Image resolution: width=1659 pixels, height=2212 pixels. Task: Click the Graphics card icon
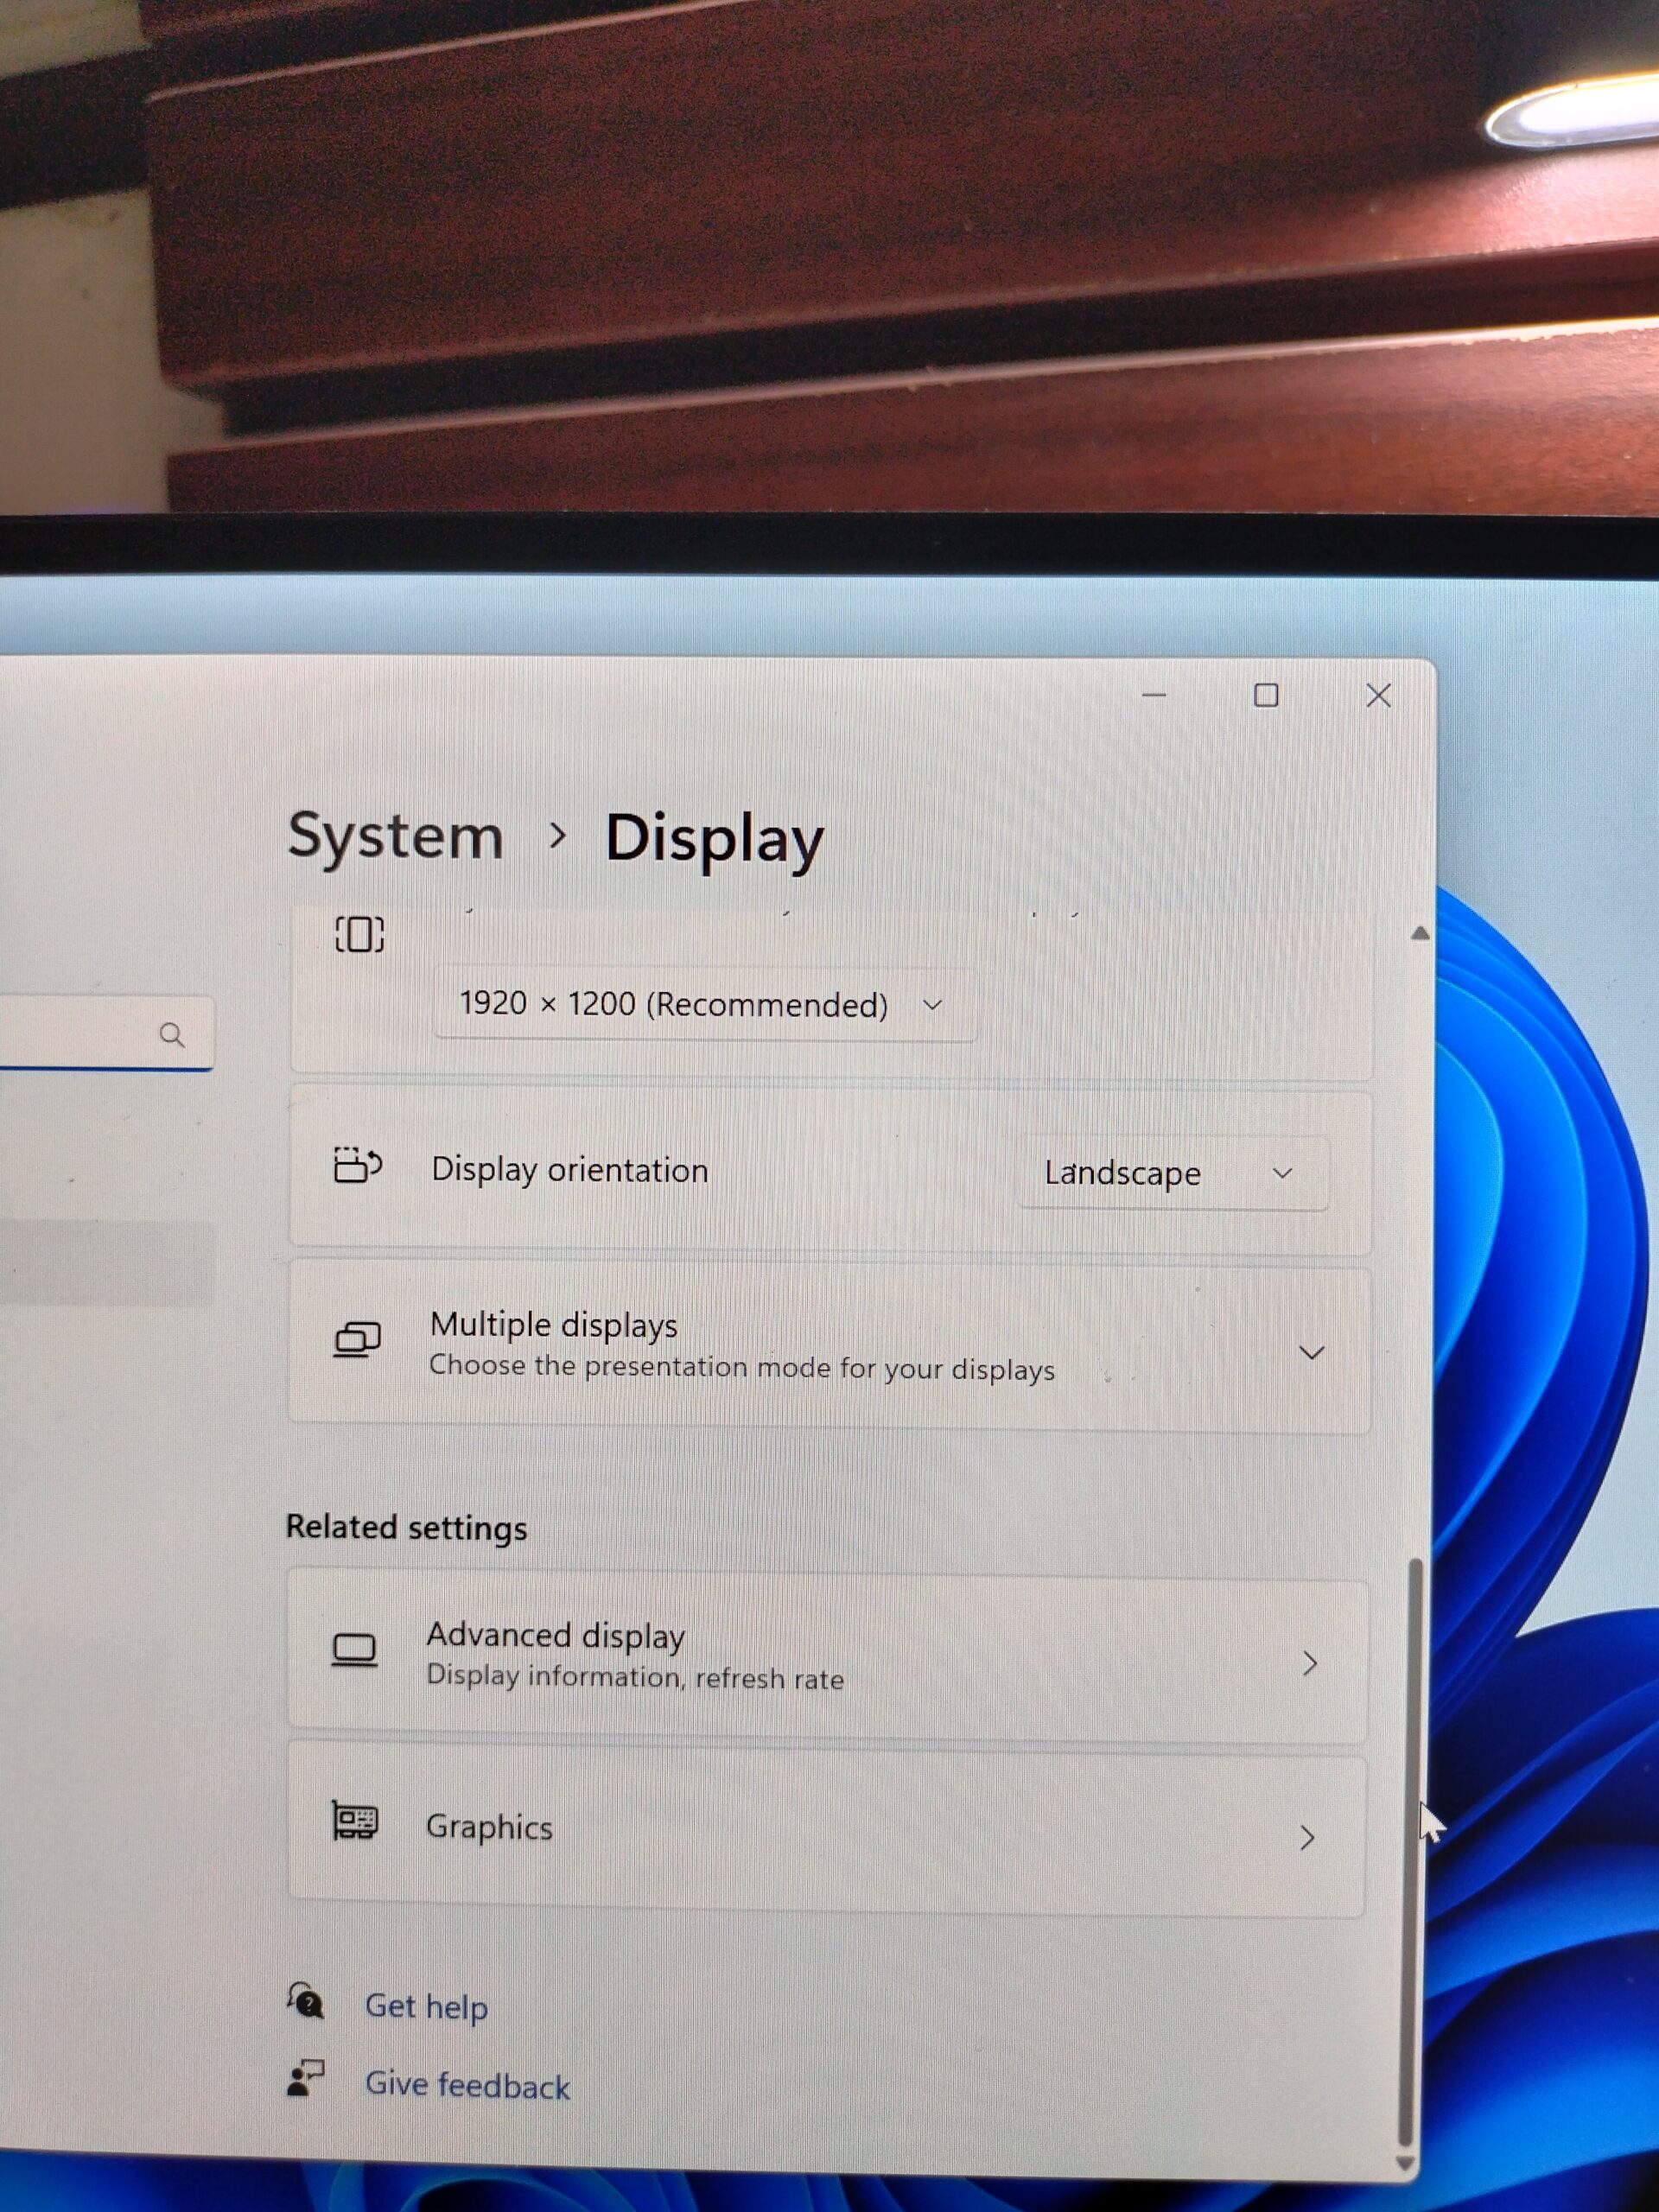point(354,1821)
